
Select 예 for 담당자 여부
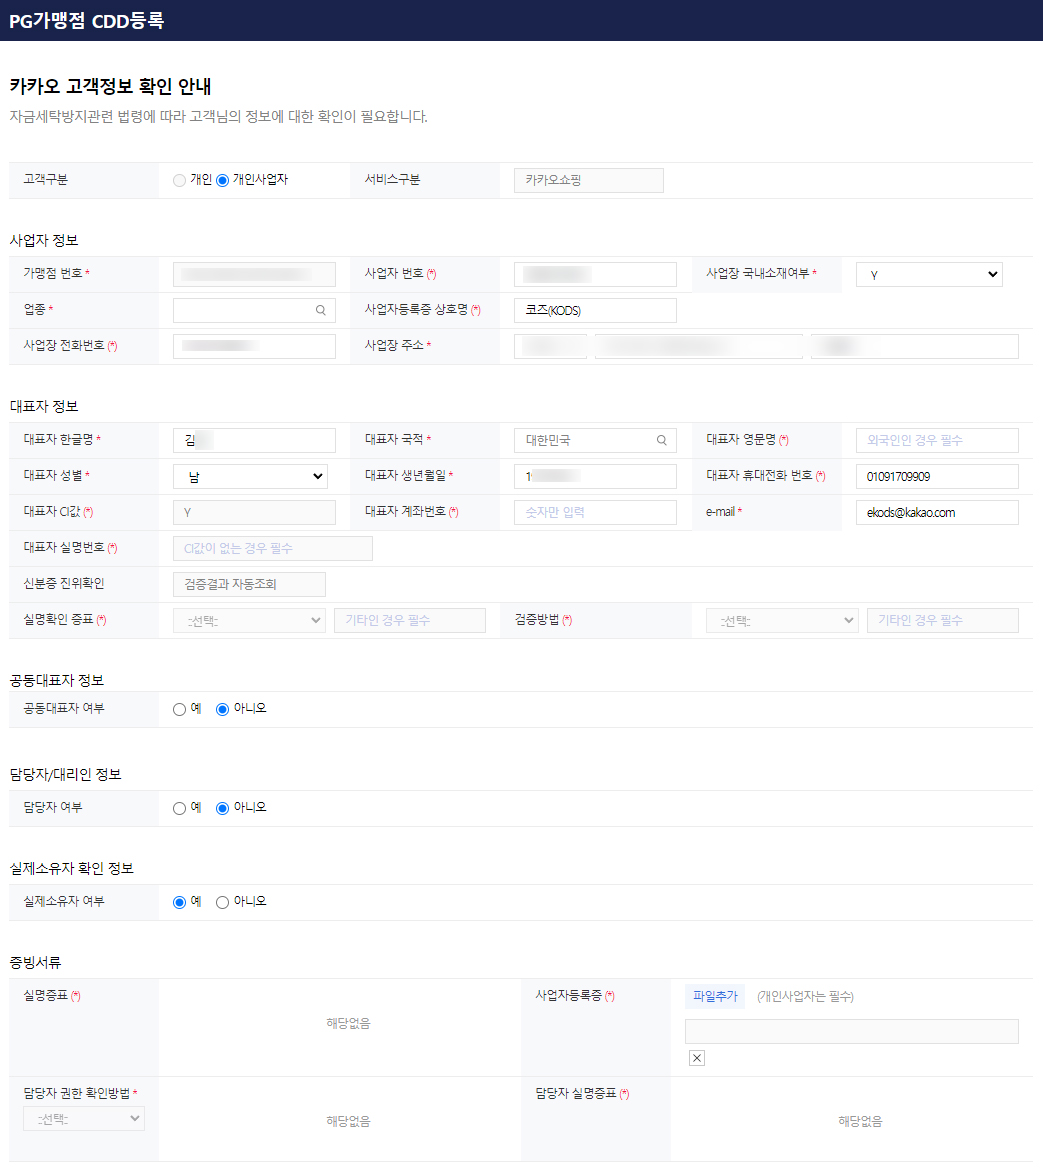point(179,808)
